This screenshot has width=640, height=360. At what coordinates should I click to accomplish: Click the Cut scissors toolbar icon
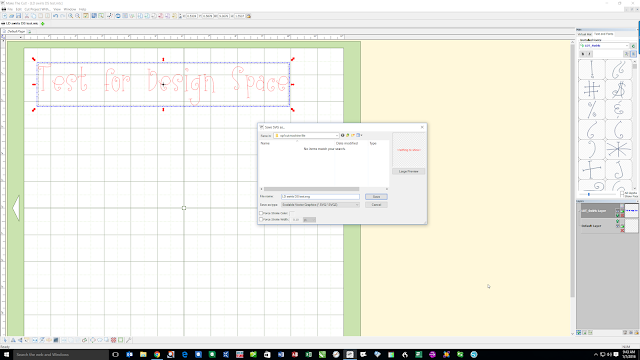[x=27, y=16]
